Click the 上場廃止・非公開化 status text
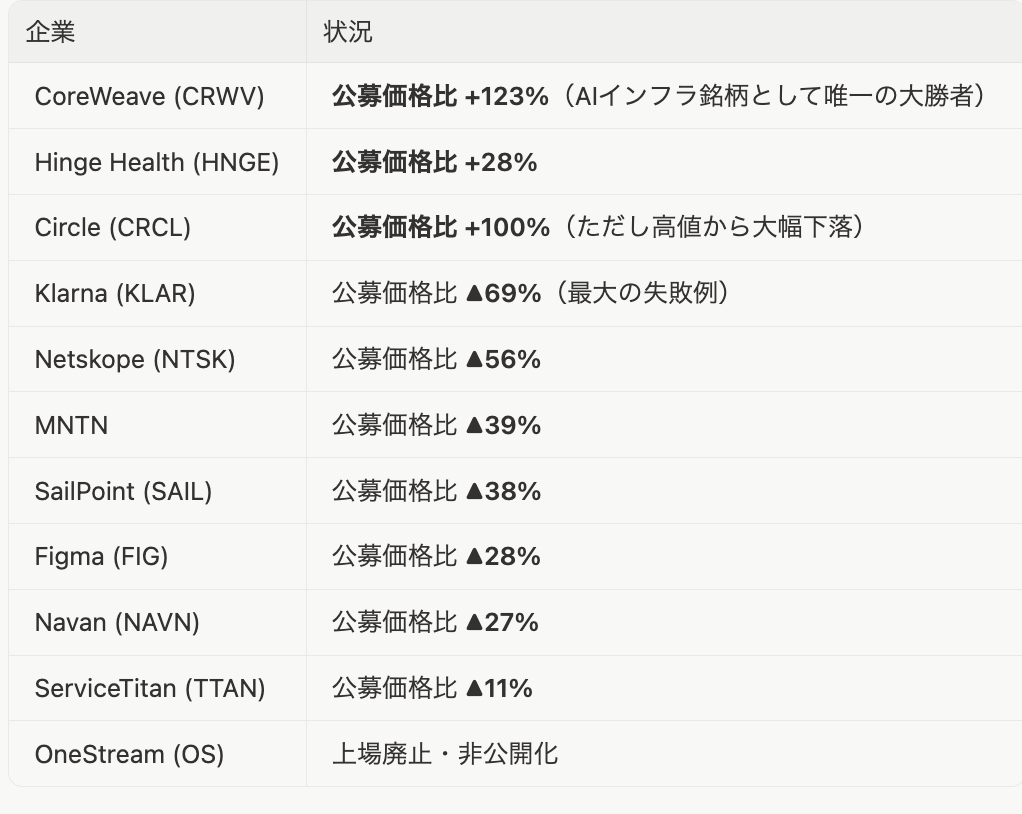The width and height of the screenshot is (1022, 814). tap(445, 754)
